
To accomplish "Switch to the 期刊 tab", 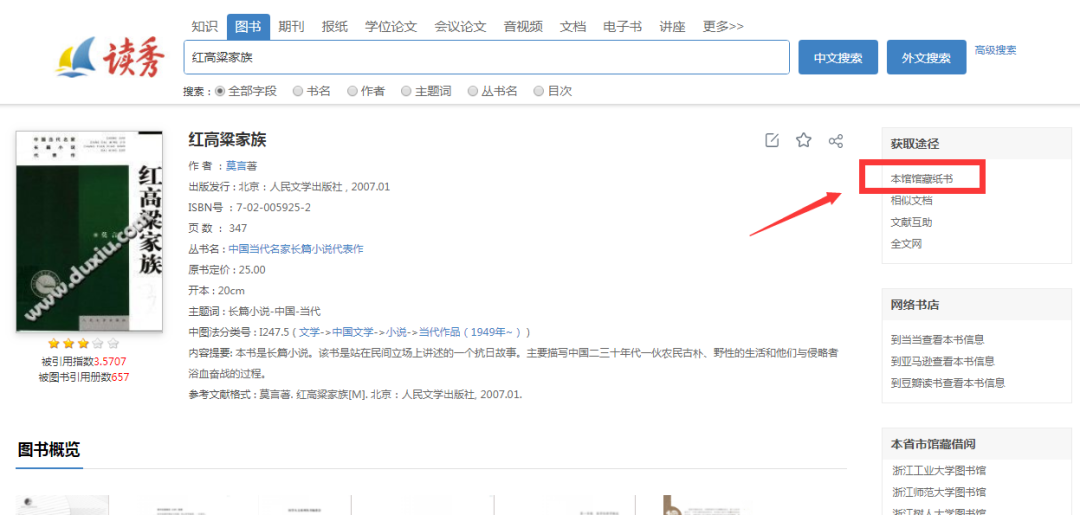I will 291,27.
